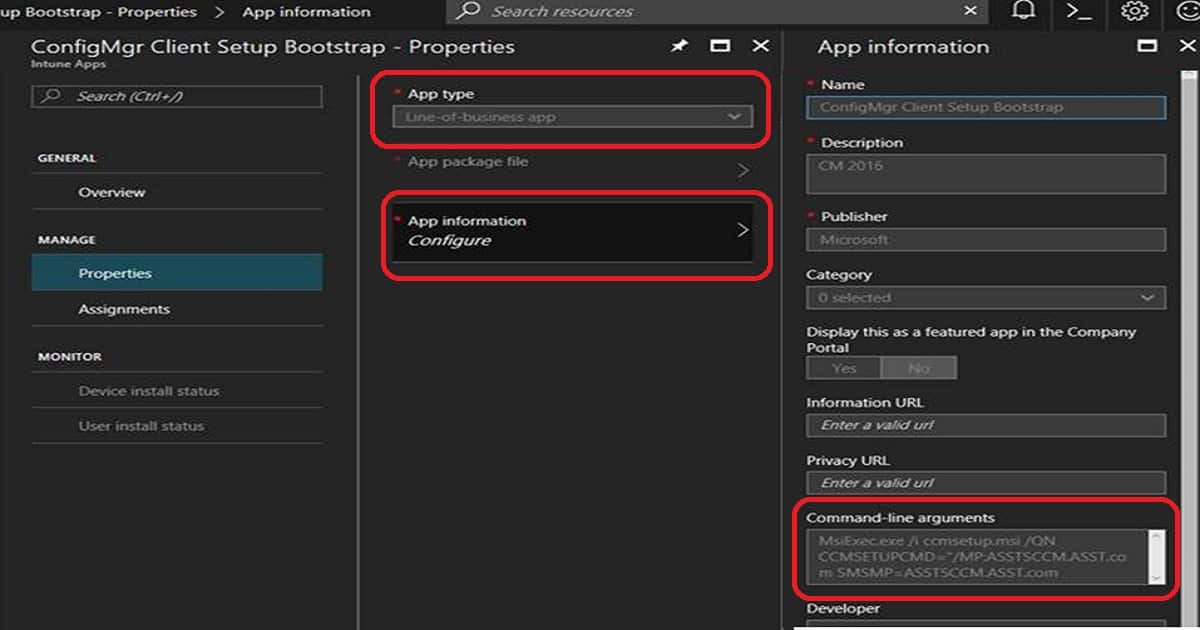The width and height of the screenshot is (1200, 630).
Task: Click the Publisher field
Action: click(986, 240)
